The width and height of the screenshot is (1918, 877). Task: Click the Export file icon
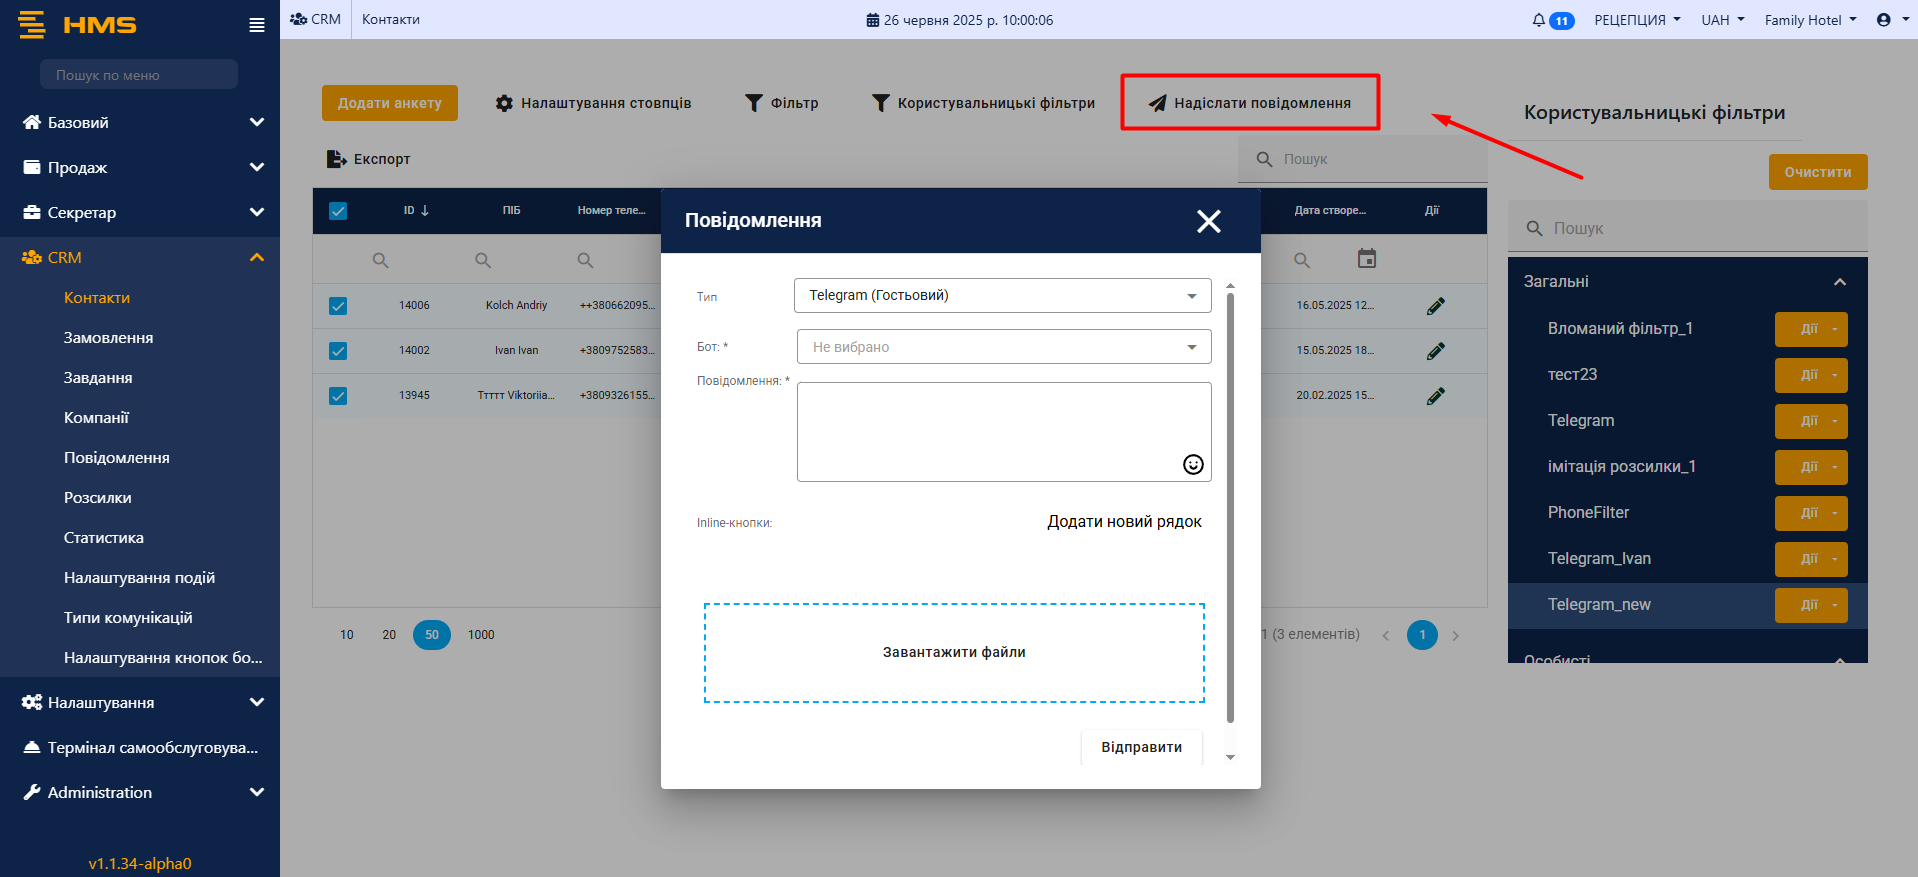[x=336, y=159]
